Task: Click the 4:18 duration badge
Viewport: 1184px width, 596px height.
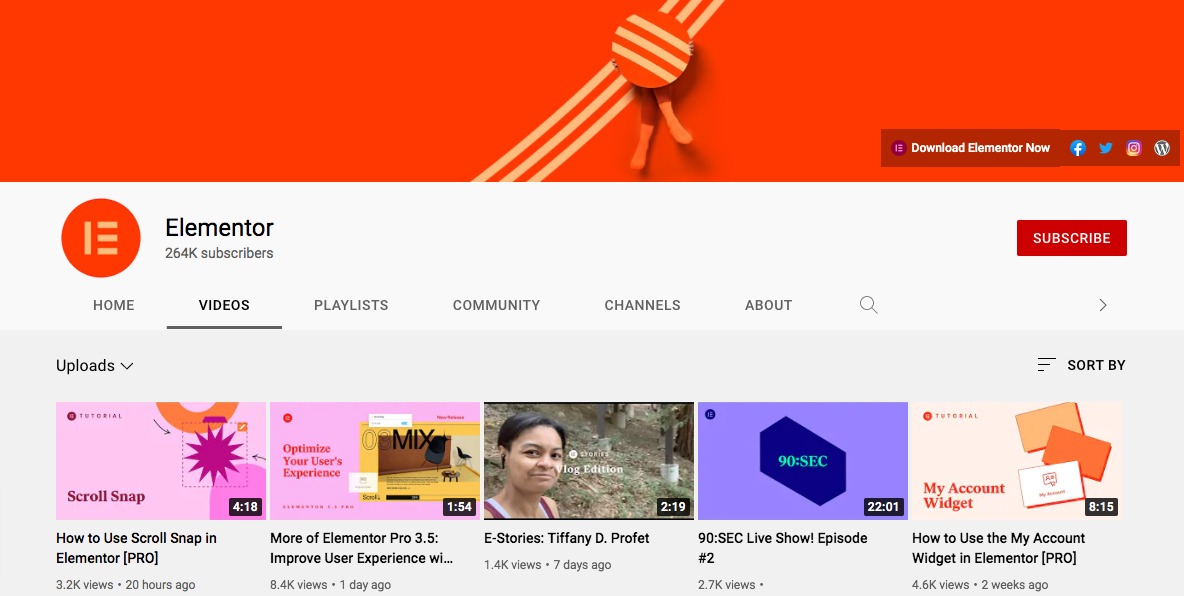Action: [x=245, y=507]
